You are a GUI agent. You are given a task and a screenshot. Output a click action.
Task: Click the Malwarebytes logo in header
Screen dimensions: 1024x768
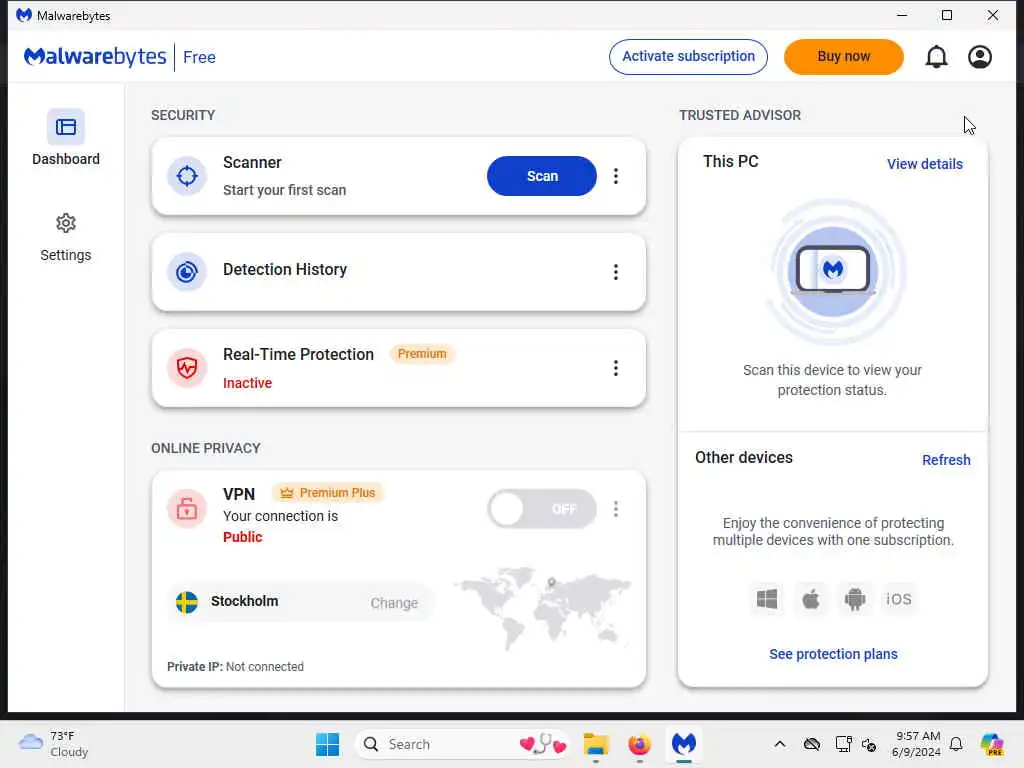95,57
